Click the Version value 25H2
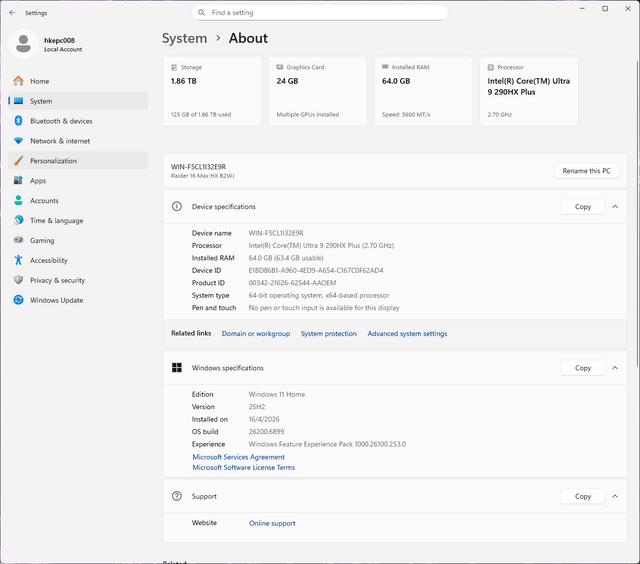Image resolution: width=640 pixels, height=564 pixels. coord(257,406)
